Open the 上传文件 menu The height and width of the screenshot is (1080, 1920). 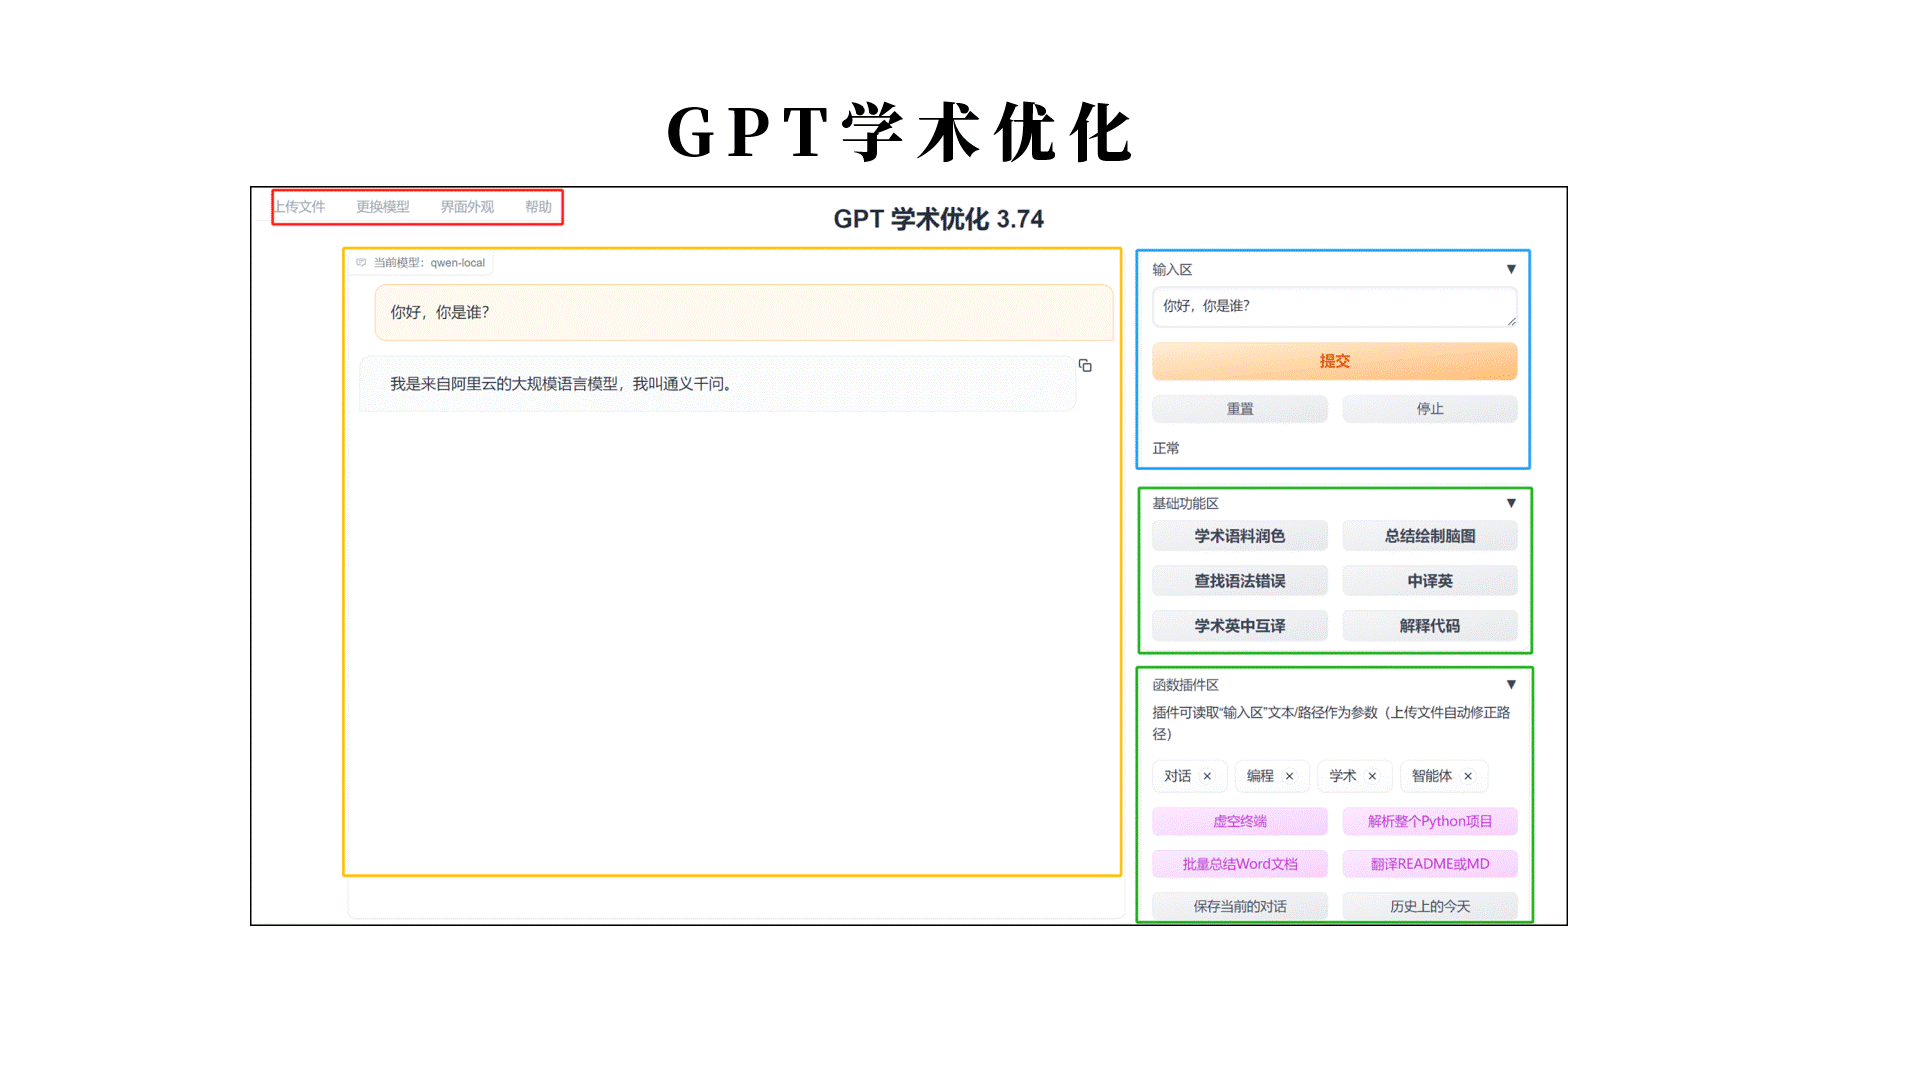click(x=302, y=207)
